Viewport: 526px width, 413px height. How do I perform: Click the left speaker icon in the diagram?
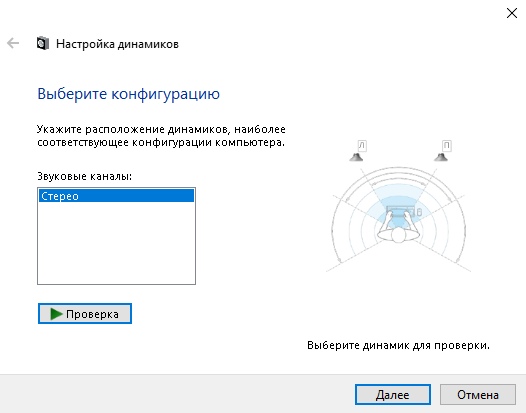[356, 157]
